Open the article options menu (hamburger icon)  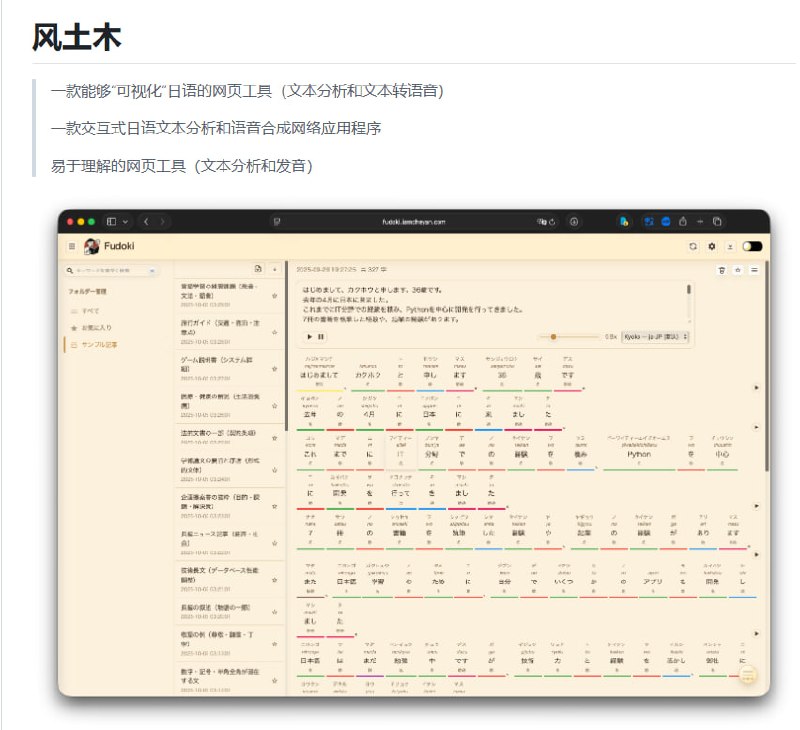point(755,269)
